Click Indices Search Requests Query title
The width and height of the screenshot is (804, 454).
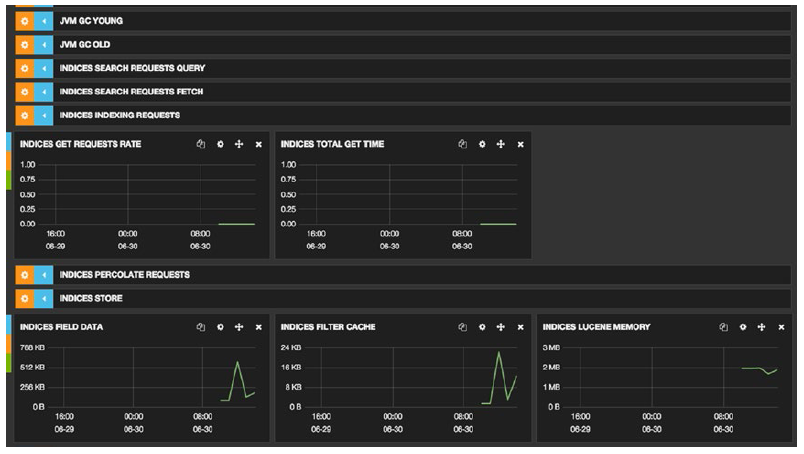[132, 68]
